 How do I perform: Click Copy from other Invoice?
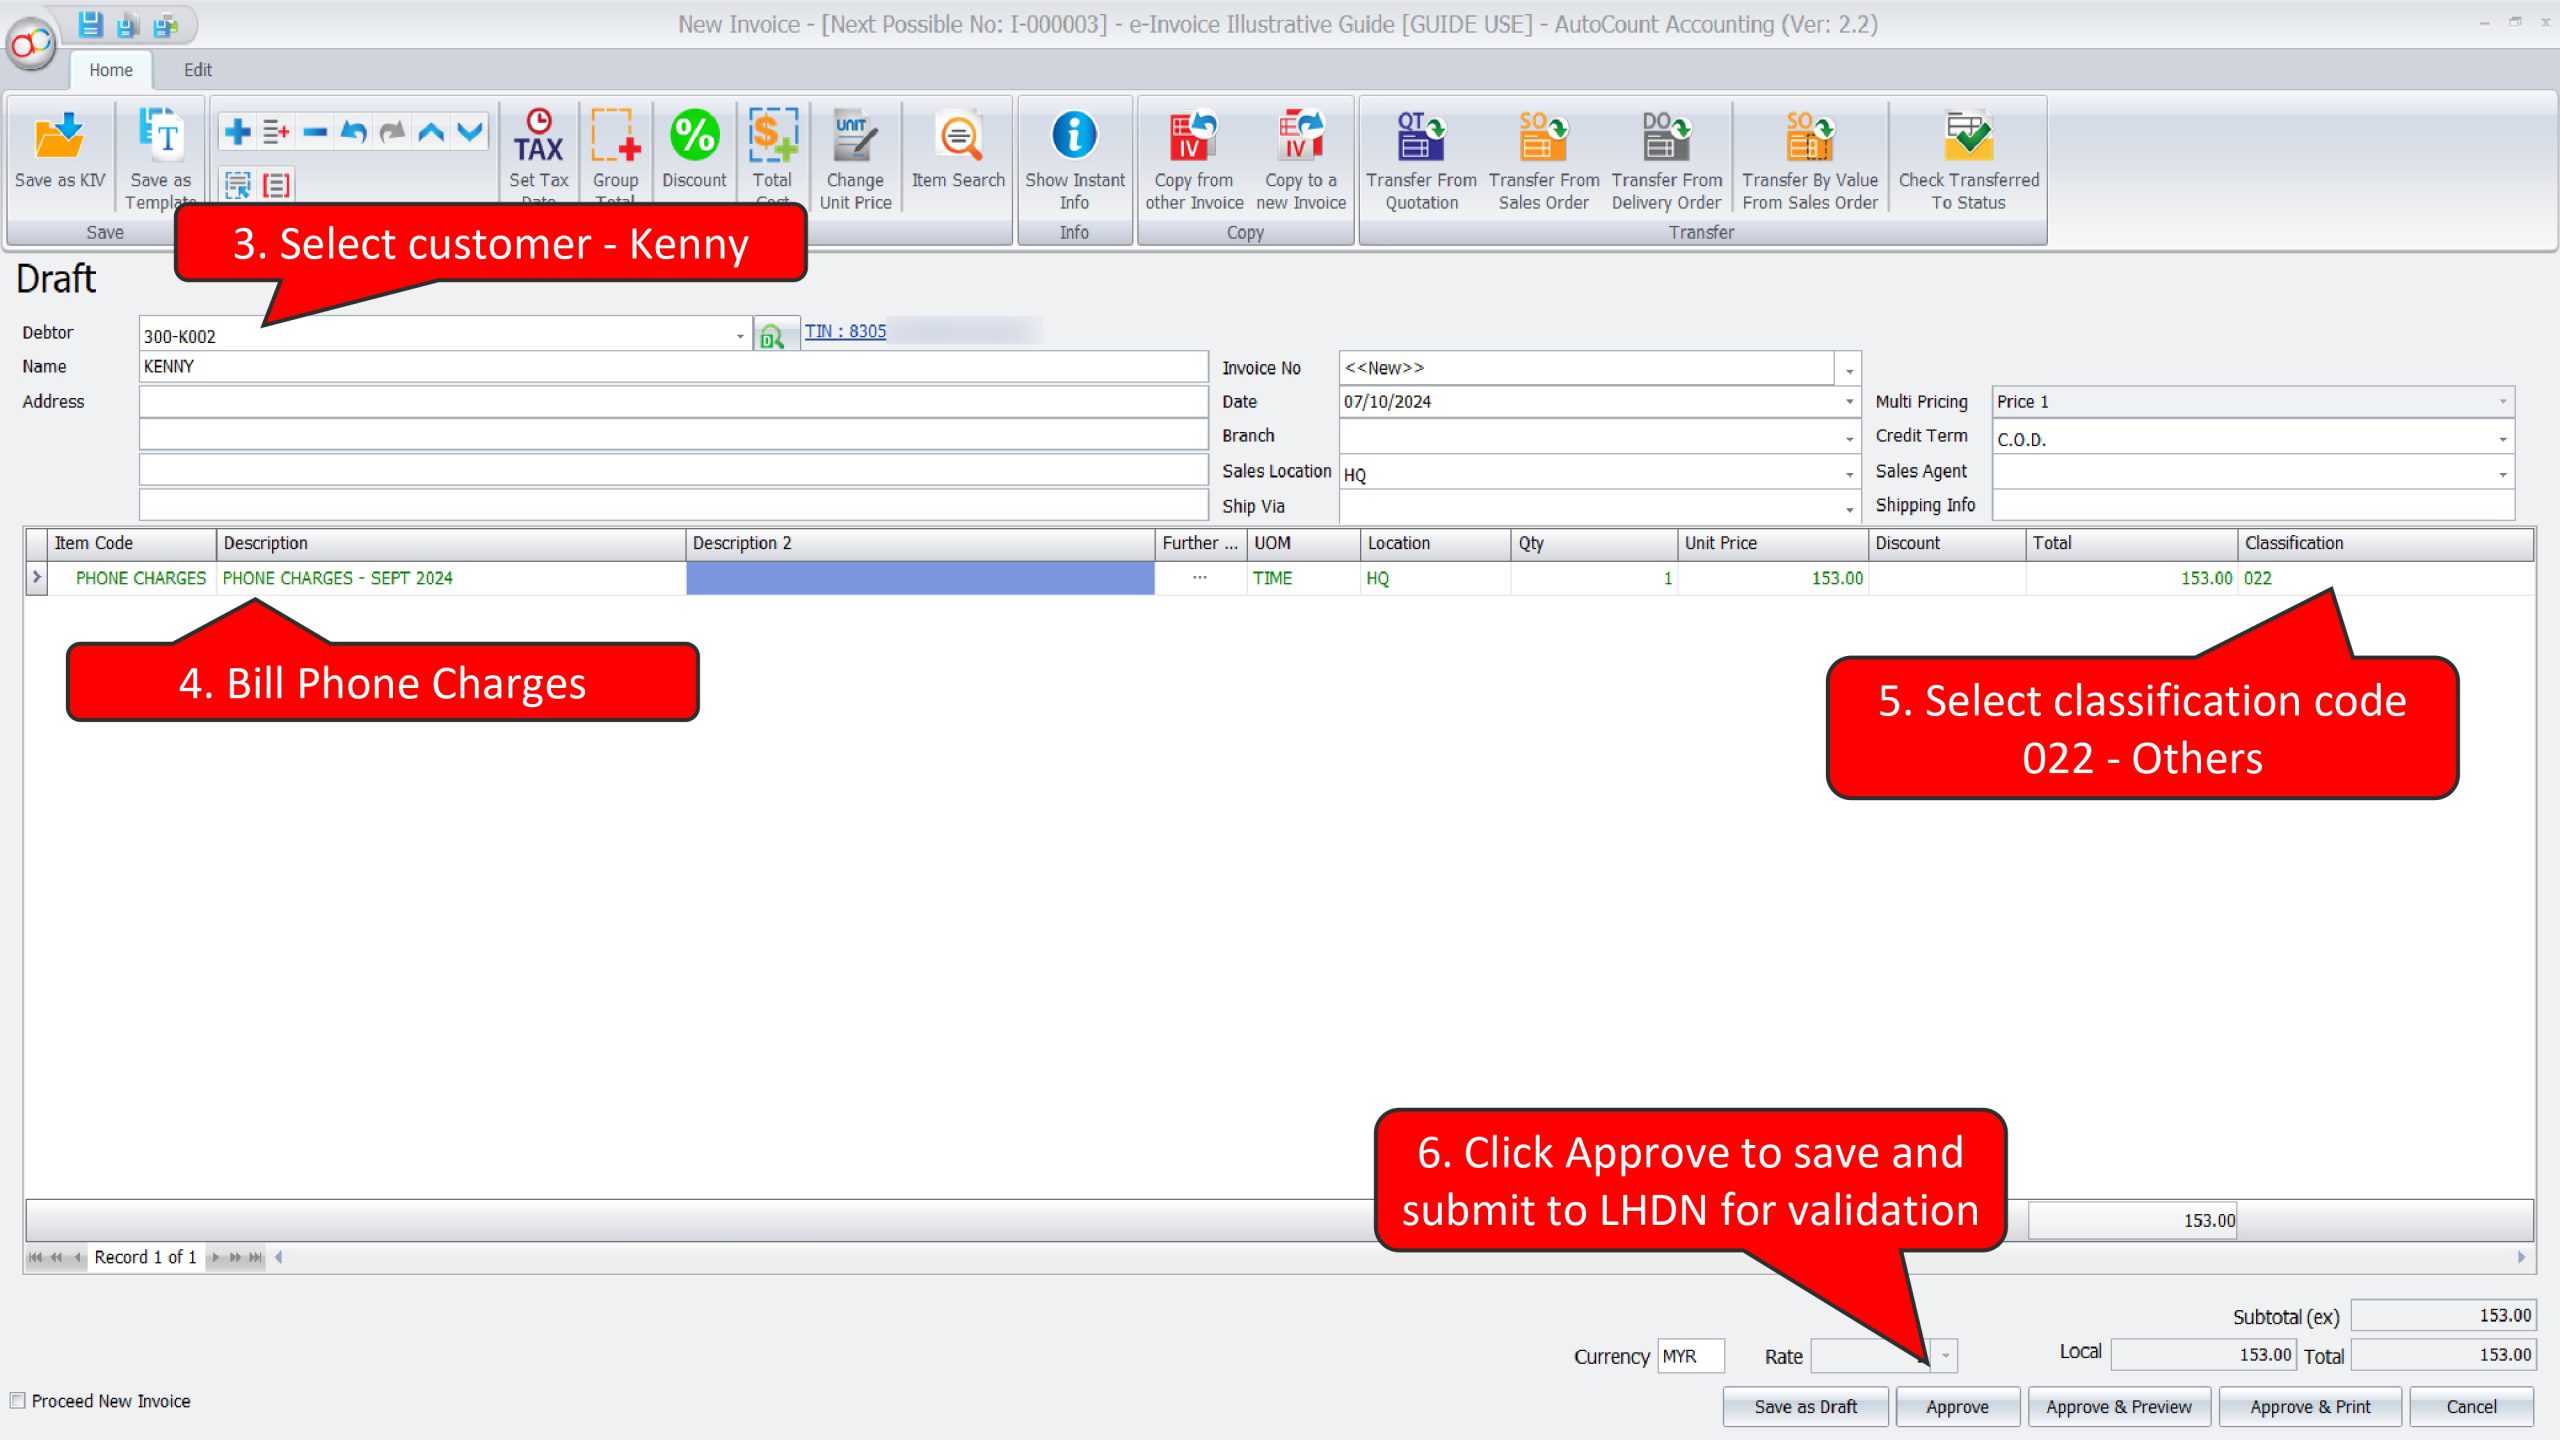click(x=1194, y=160)
